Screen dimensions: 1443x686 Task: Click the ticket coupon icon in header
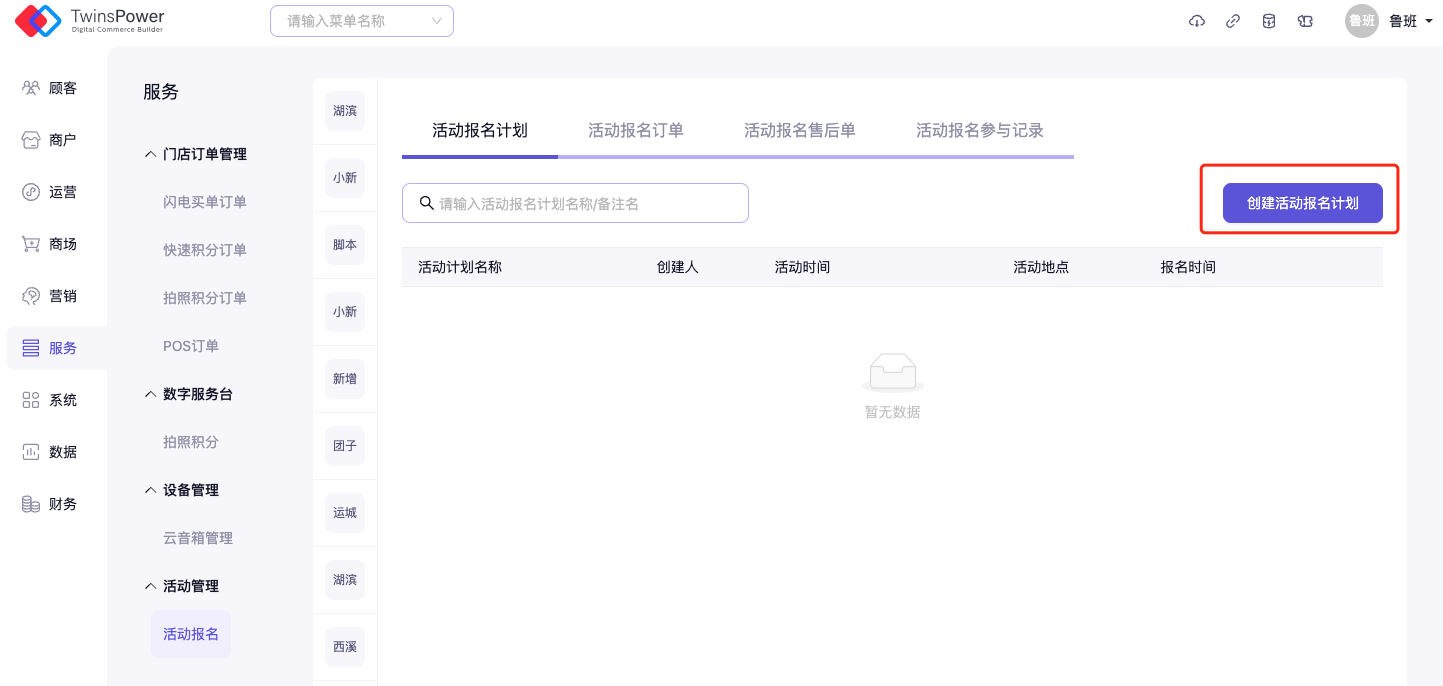1305,21
